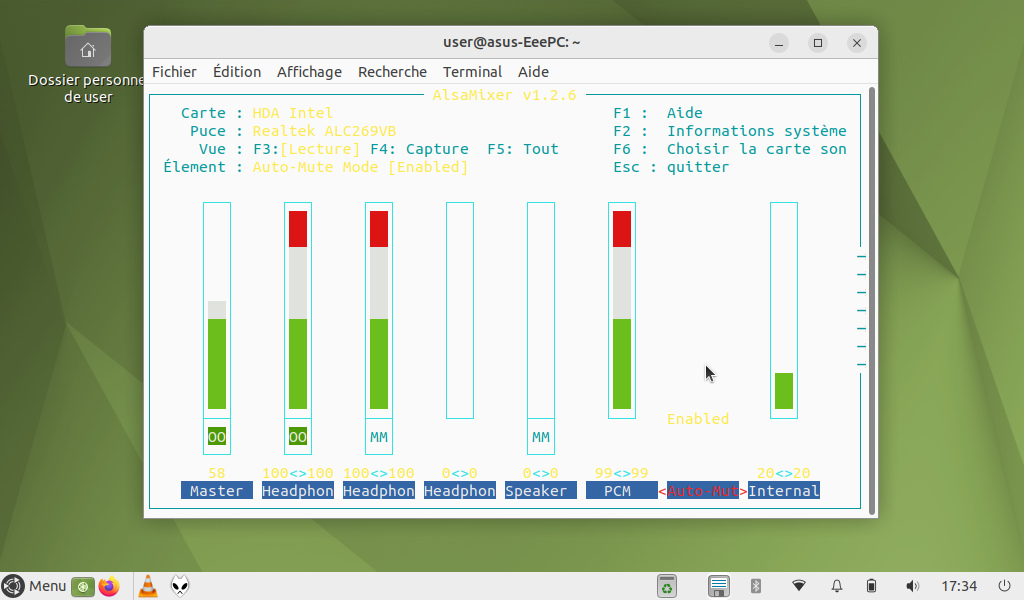1024x600 pixels.
Task: Open the Fichier menu
Action: pyautogui.click(x=174, y=72)
